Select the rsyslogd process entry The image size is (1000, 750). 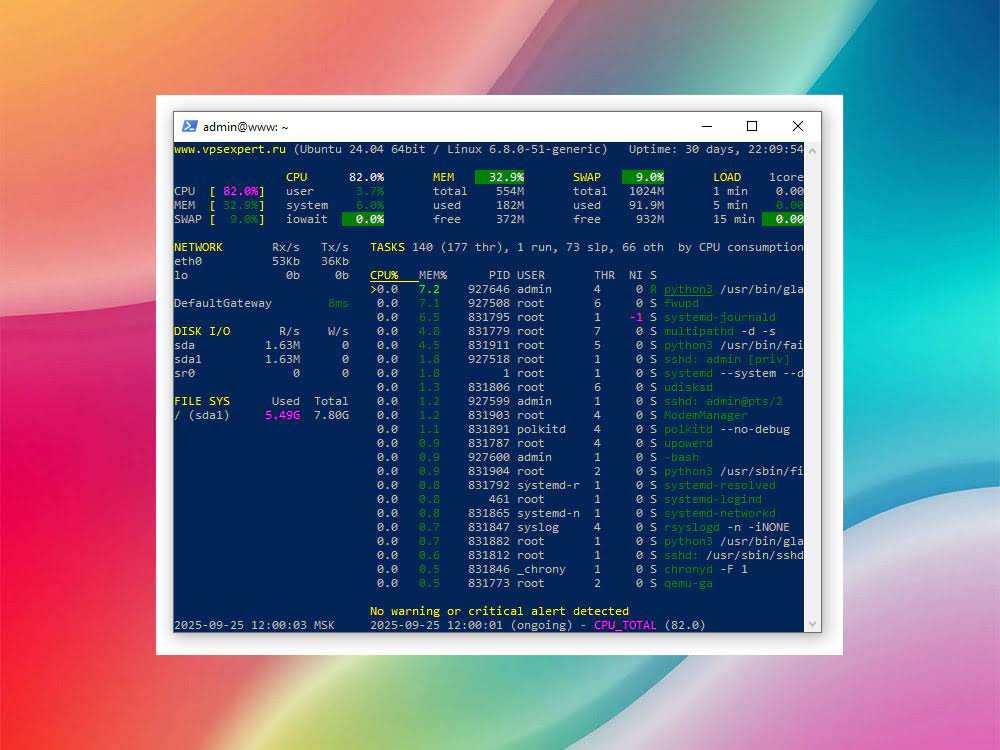tap(727, 528)
